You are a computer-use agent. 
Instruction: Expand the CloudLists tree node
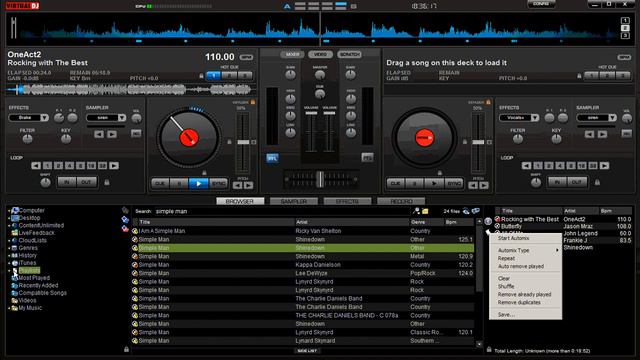click(x=9, y=240)
